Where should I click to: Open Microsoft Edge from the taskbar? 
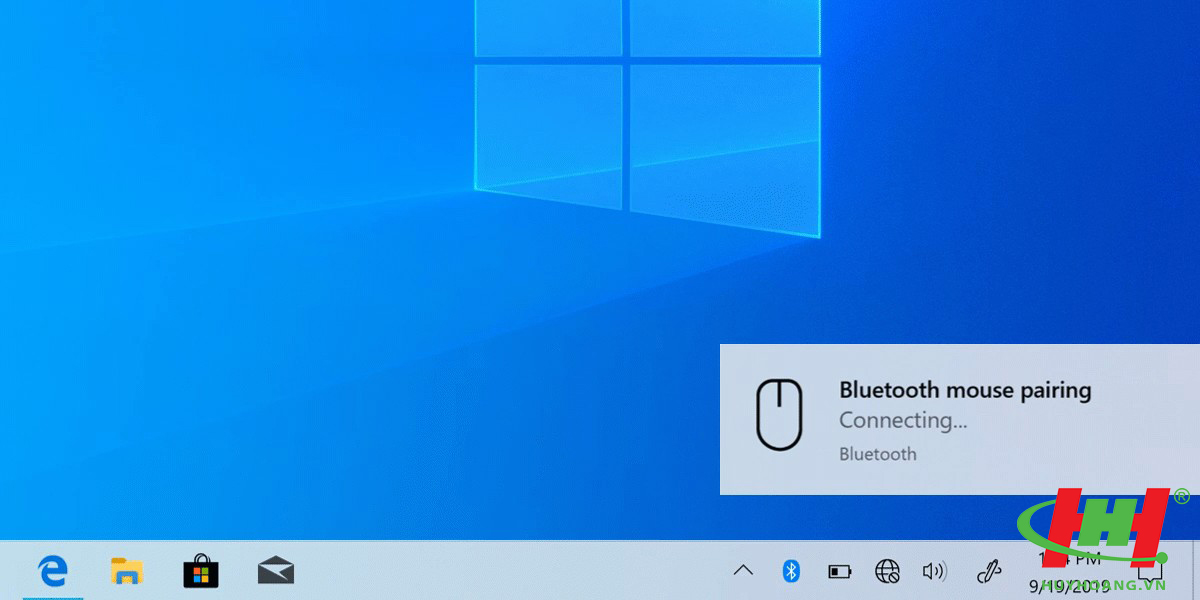(x=52, y=571)
